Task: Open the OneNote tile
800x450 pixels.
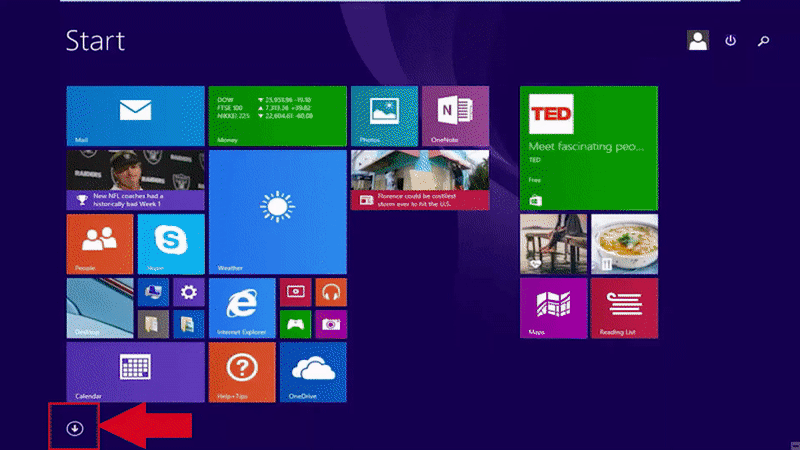Action: tap(455, 116)
